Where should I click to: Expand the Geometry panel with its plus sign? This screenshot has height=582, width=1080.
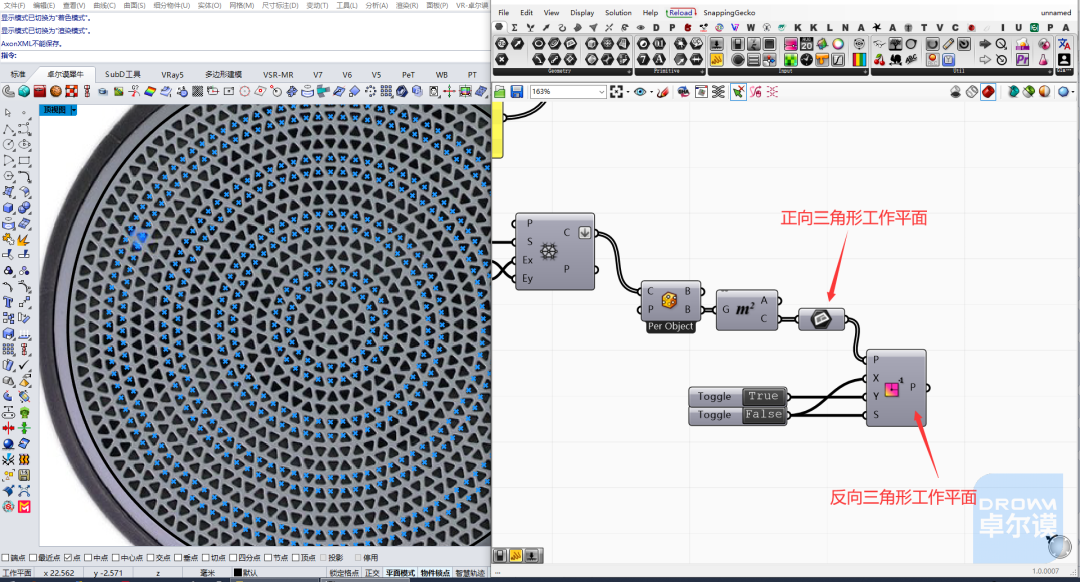[629, 72]
